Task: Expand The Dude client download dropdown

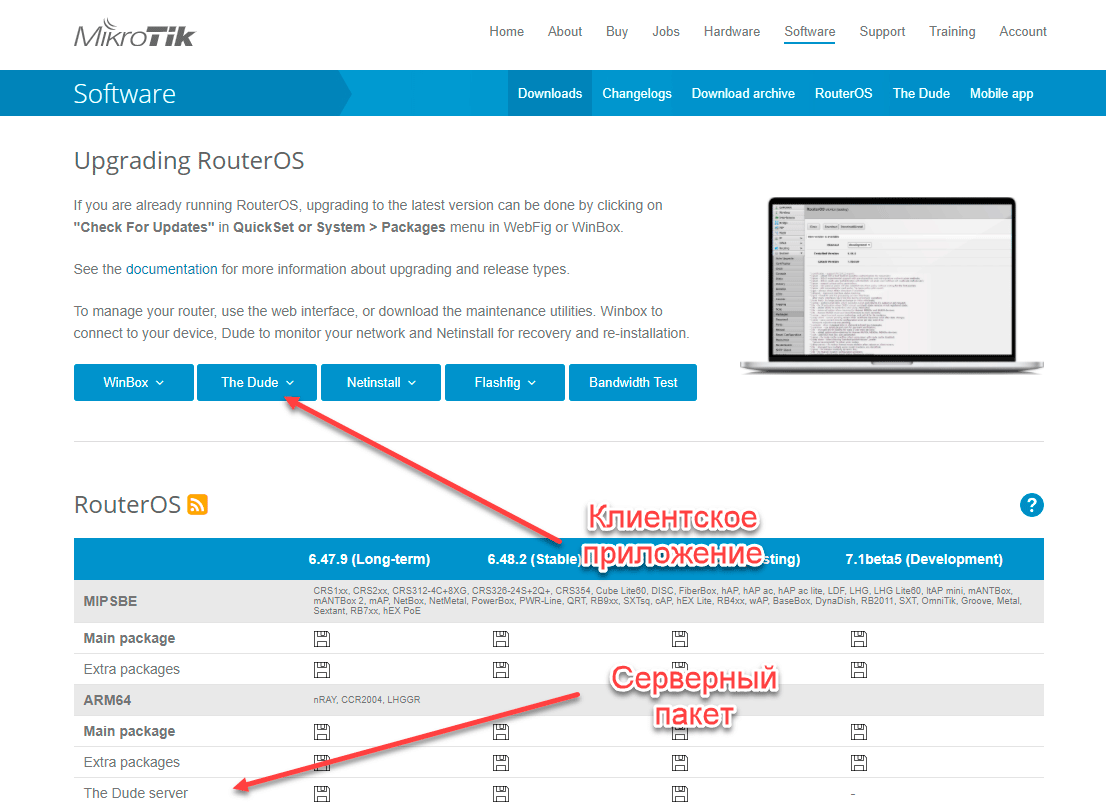Action: coord(257,382)
